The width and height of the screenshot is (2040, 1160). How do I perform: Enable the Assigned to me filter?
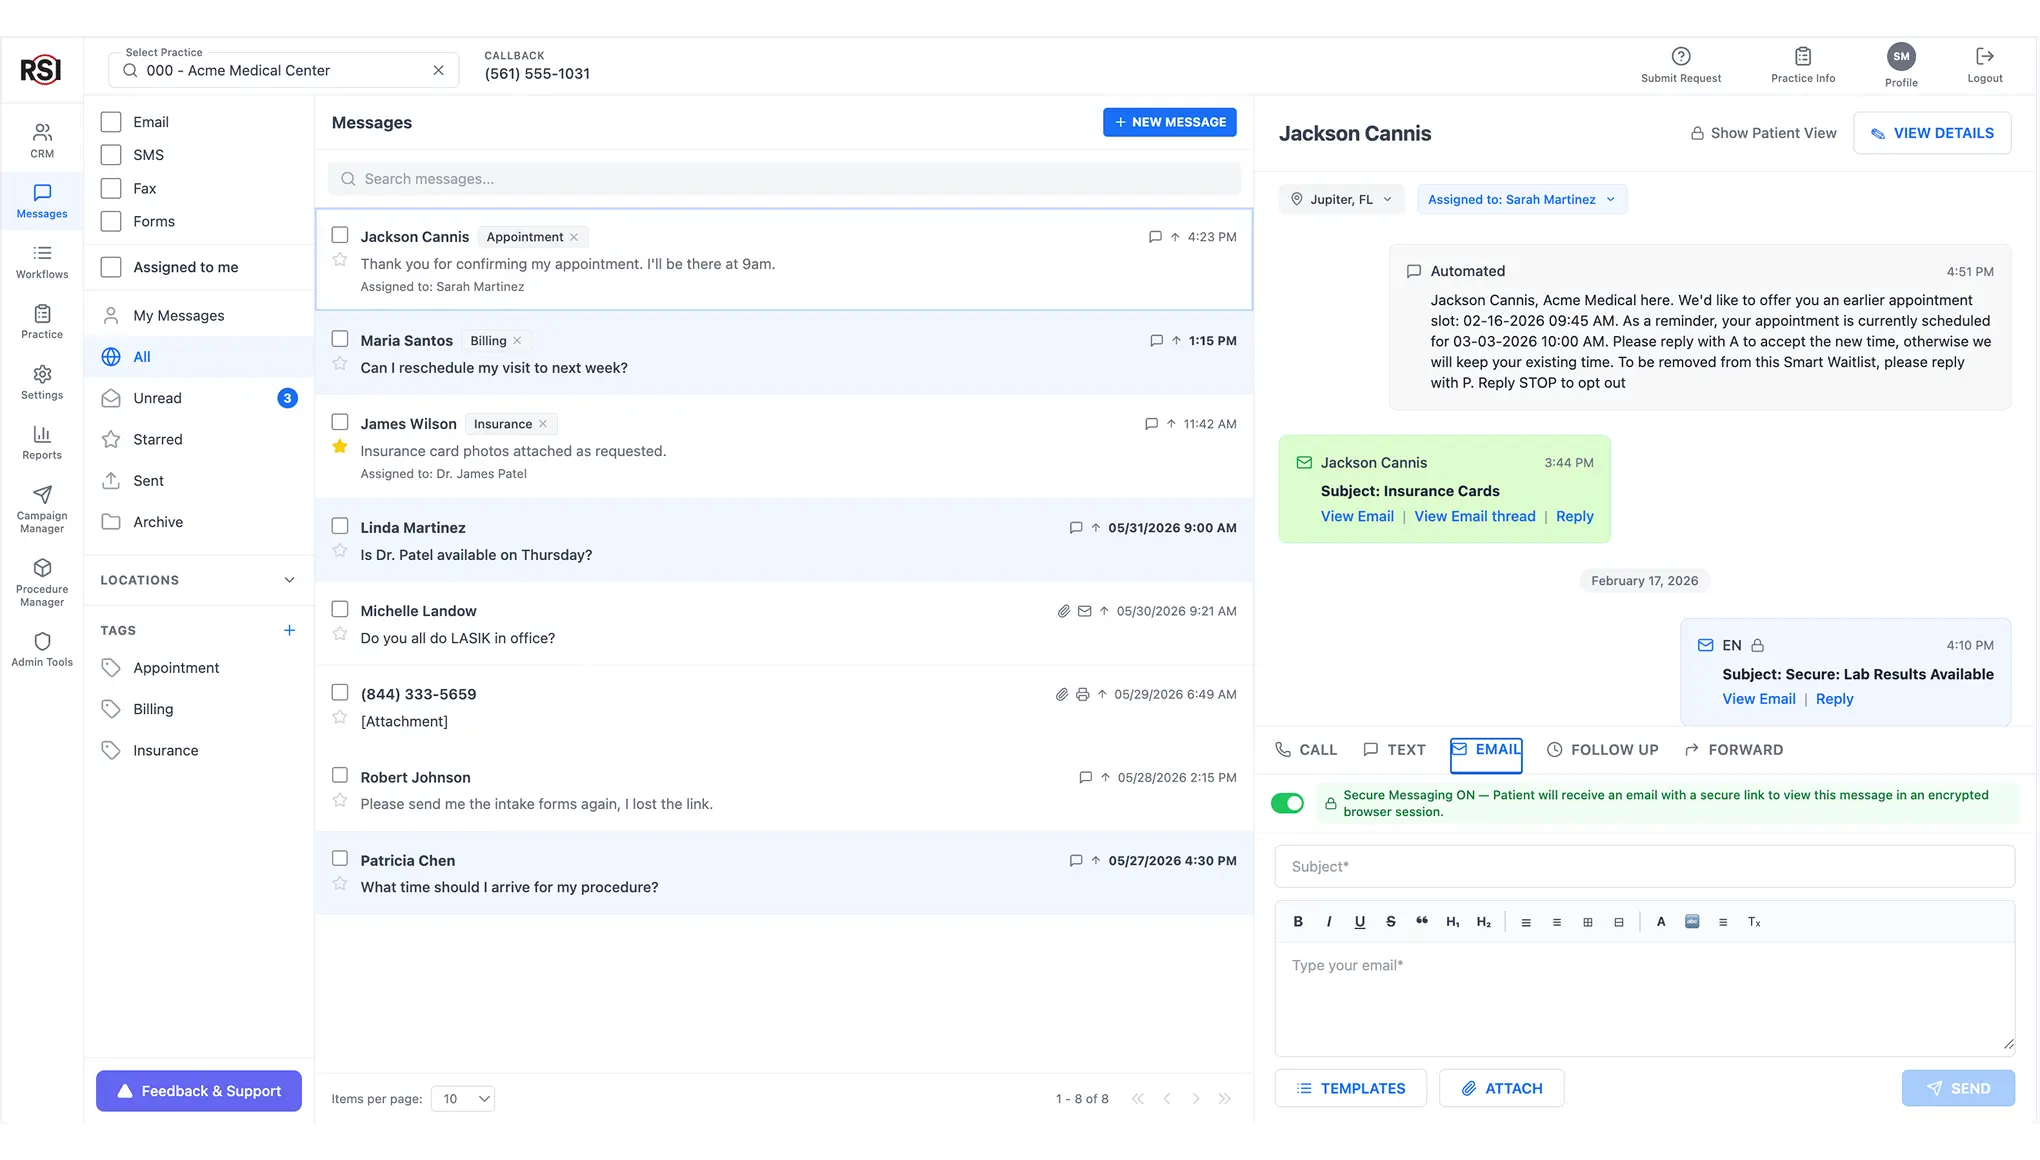[x=111, y=267]
